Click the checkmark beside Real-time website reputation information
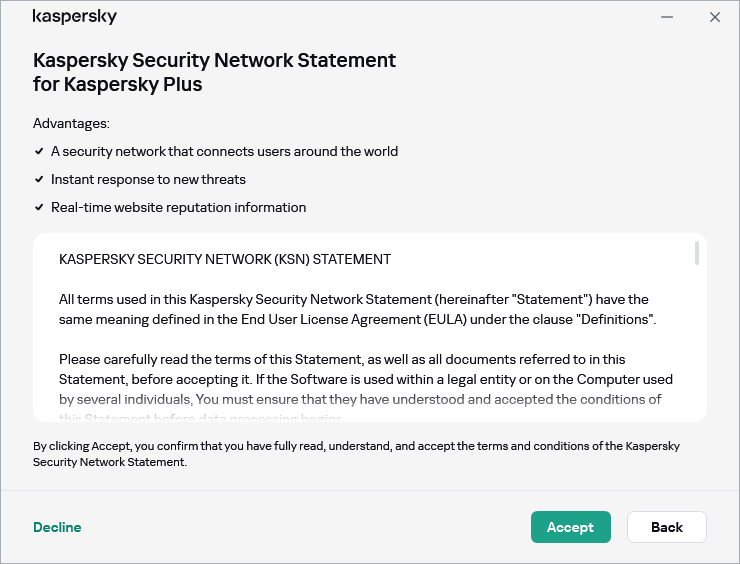Viewport: 740px width, 564px height. (x=38, y=208)
